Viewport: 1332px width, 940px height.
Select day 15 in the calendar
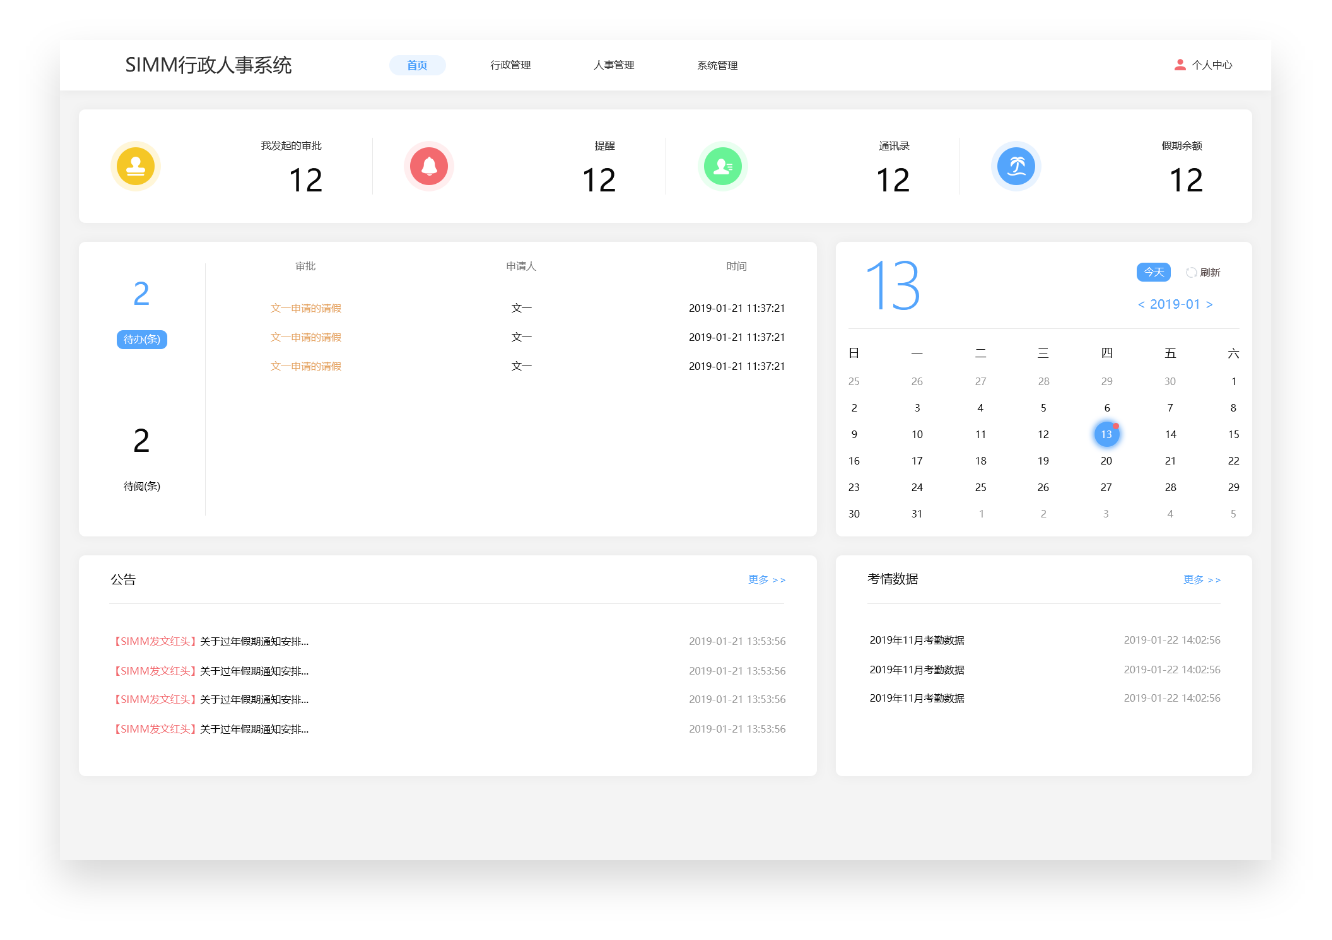coord(1234,434)
